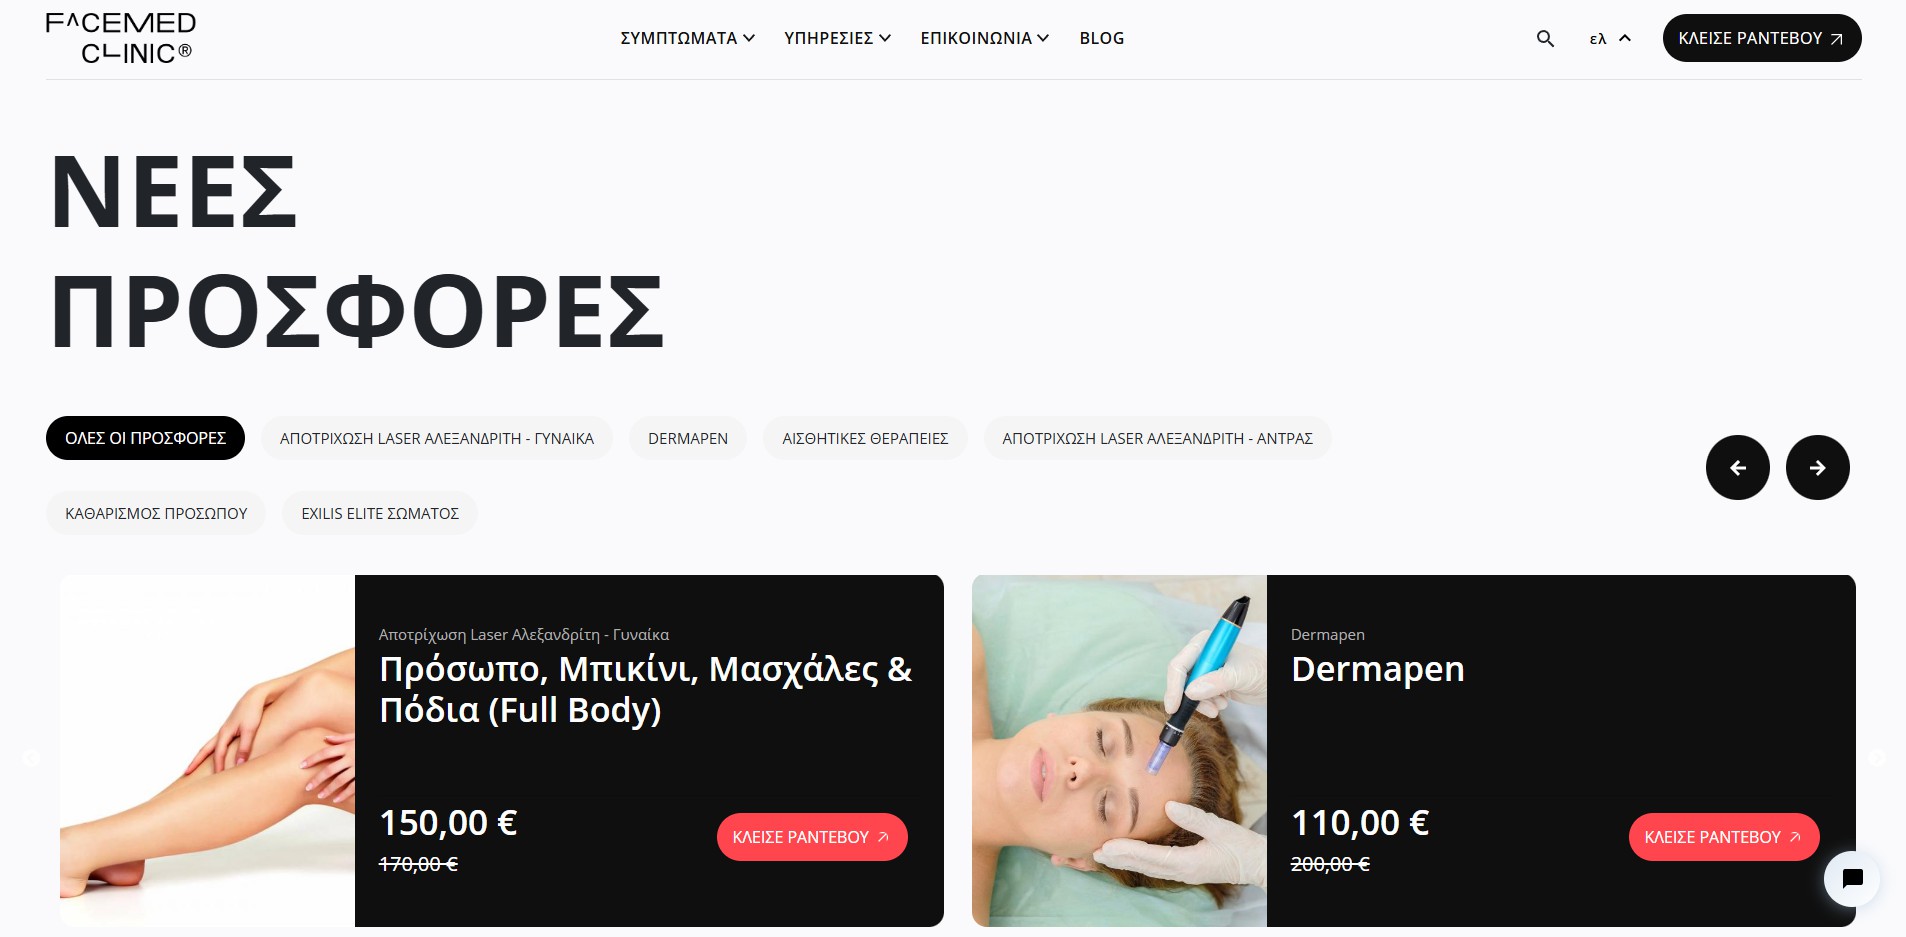Filter by ΑΙΣΘΗΤΙΚΕΣ ΘΕΡΑΠΕΙΕΣ
The height and width of the screenshot is (937, 1906).
point(865,438)
